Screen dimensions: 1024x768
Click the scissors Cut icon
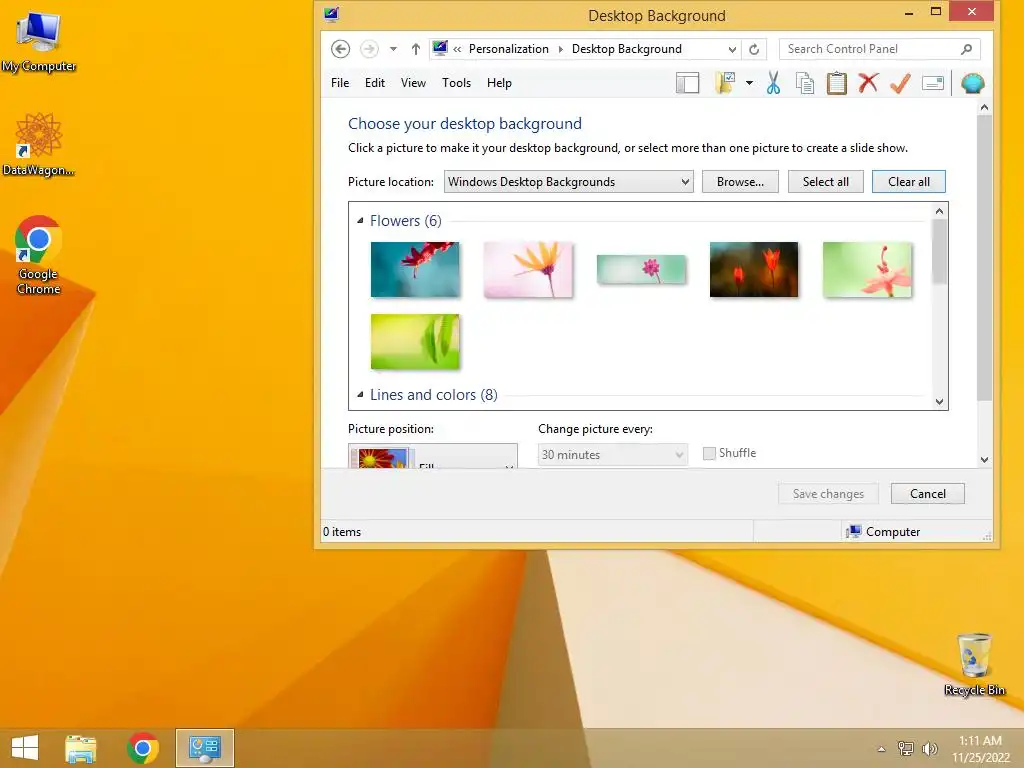coord(773,83)
